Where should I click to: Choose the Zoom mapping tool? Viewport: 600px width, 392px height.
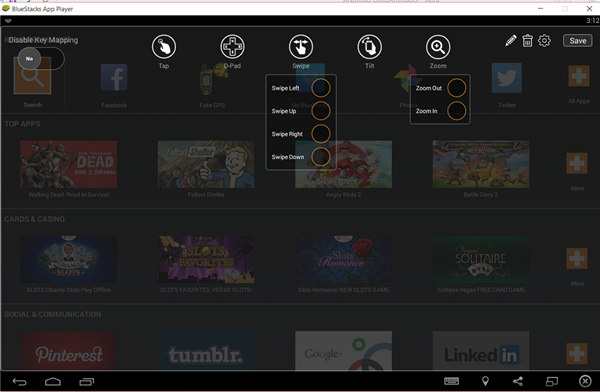pos(438,47)
